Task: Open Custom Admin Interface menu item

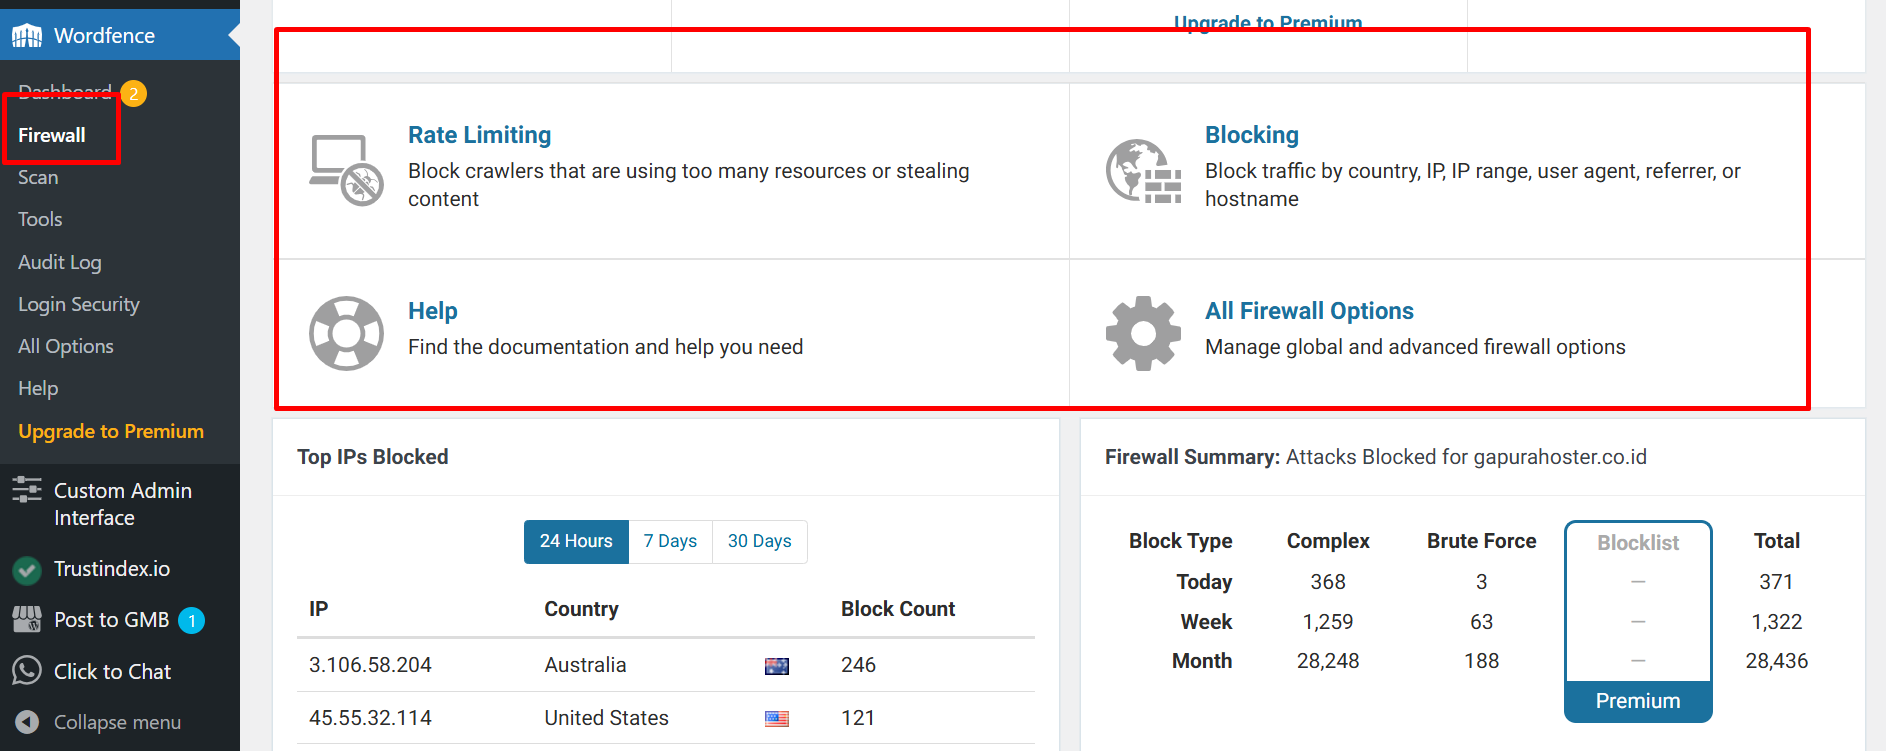Action: point(123,504)
